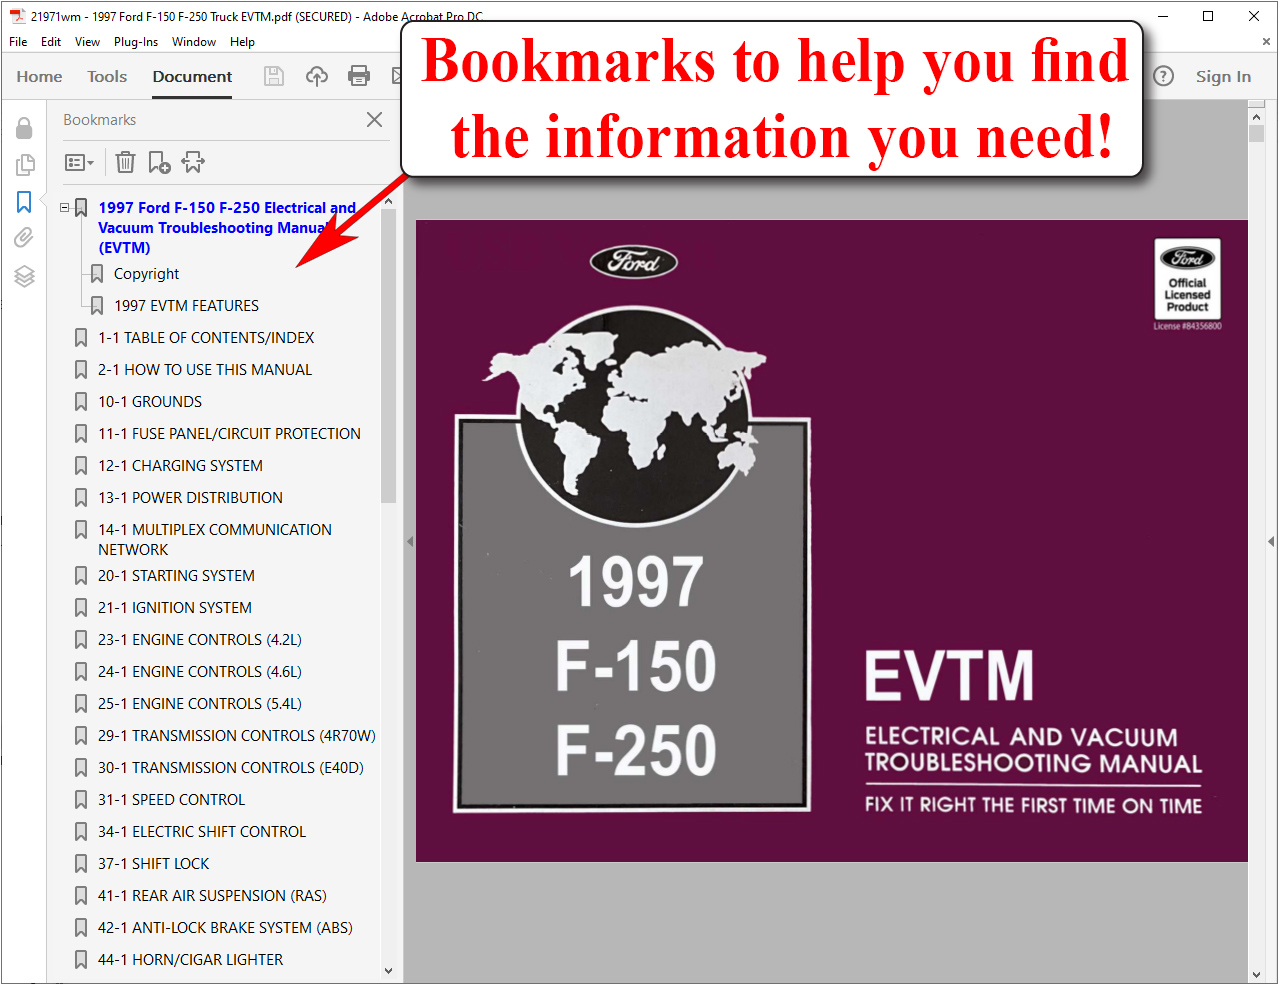Viewport: 1280px width, 984px height.
Task: Open 42-1 ANTI-LOCK BRAKE SYSTEM (ABS) bookmark
Action: [225, 928]
